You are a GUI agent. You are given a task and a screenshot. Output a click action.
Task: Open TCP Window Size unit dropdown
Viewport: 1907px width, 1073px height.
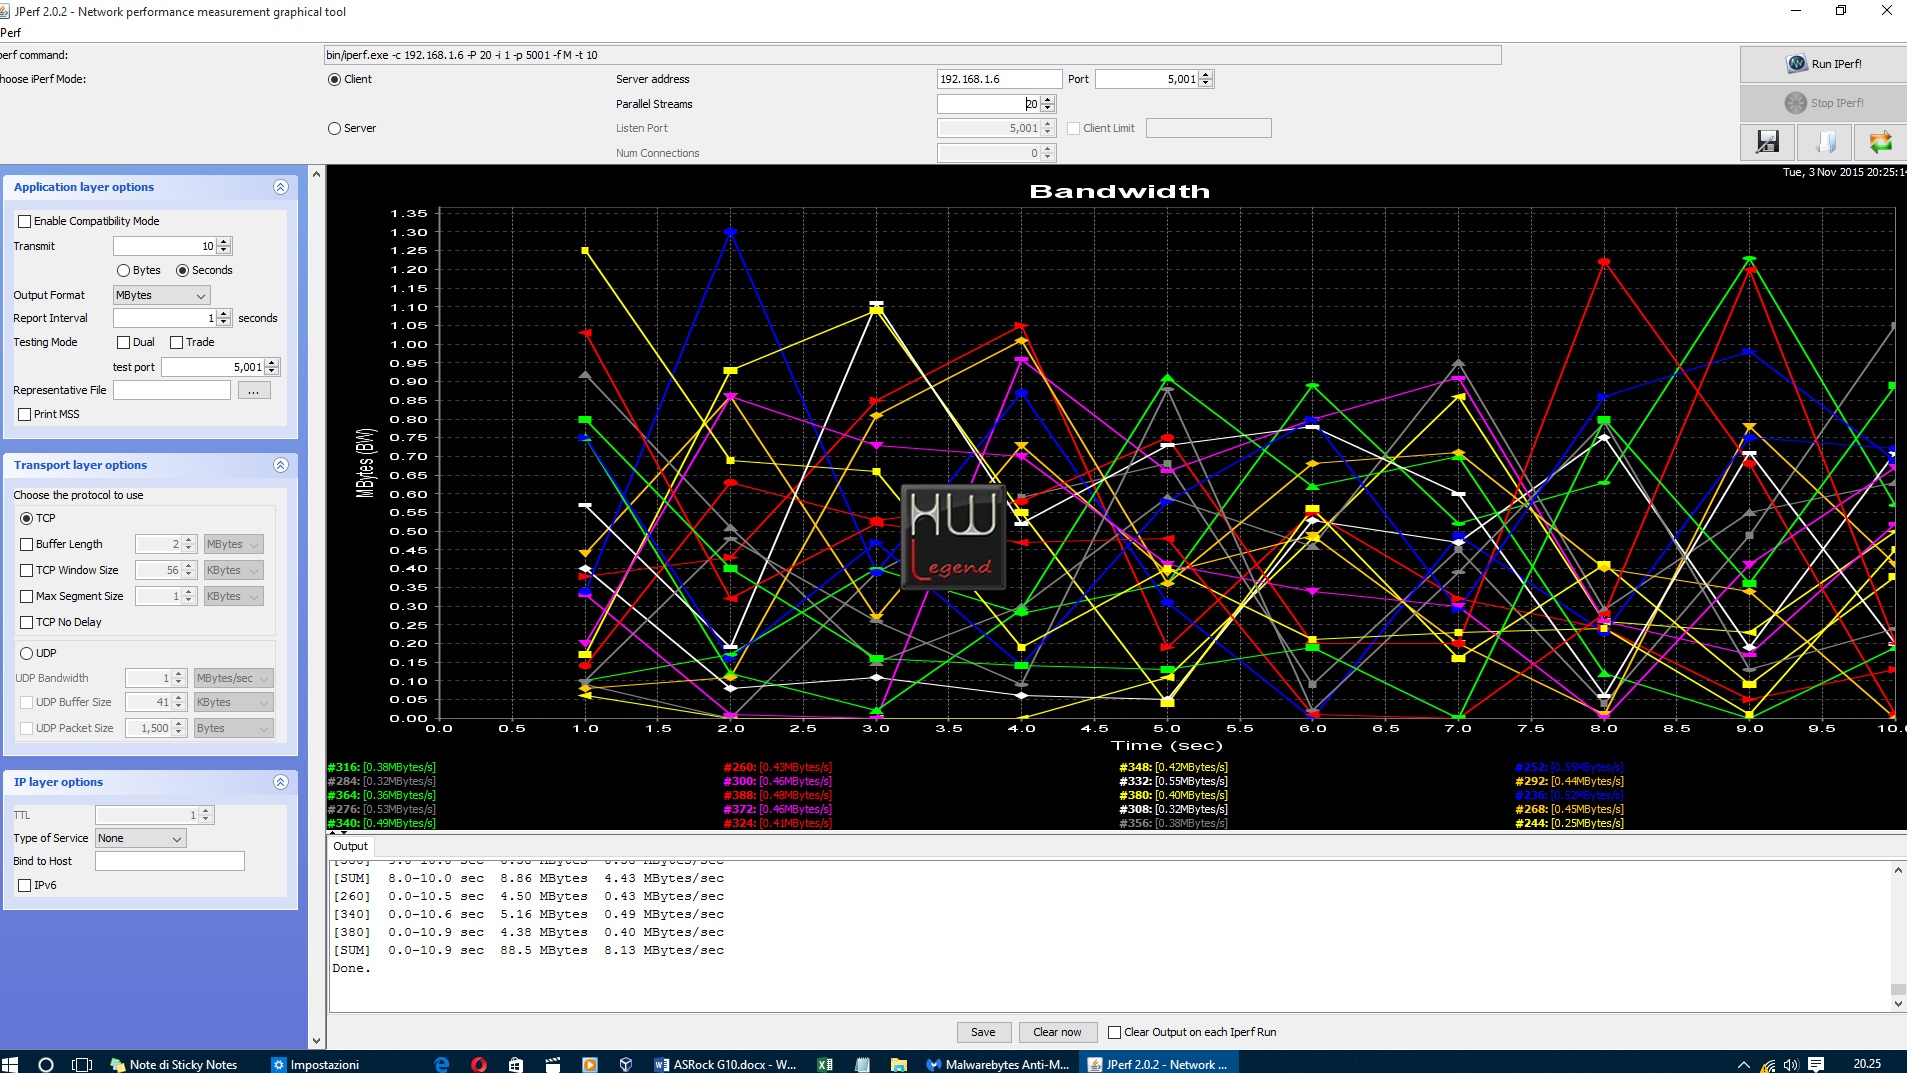tap(233, 570)
